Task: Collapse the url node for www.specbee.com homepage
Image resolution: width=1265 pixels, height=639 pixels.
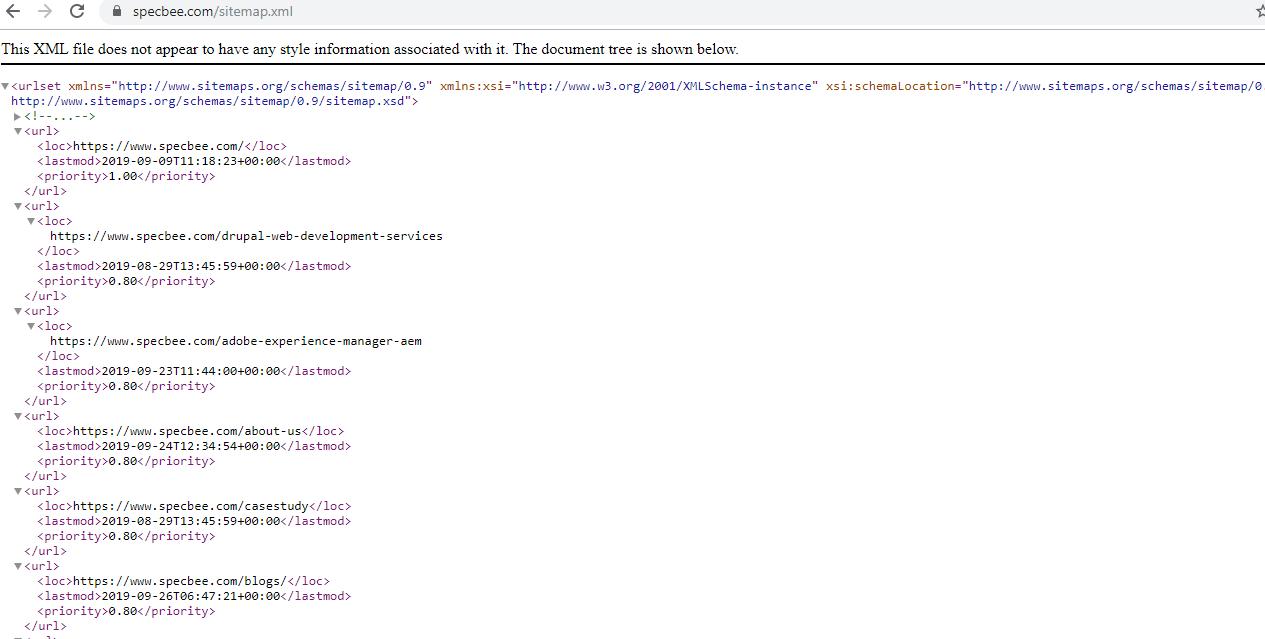Action: 18,131
